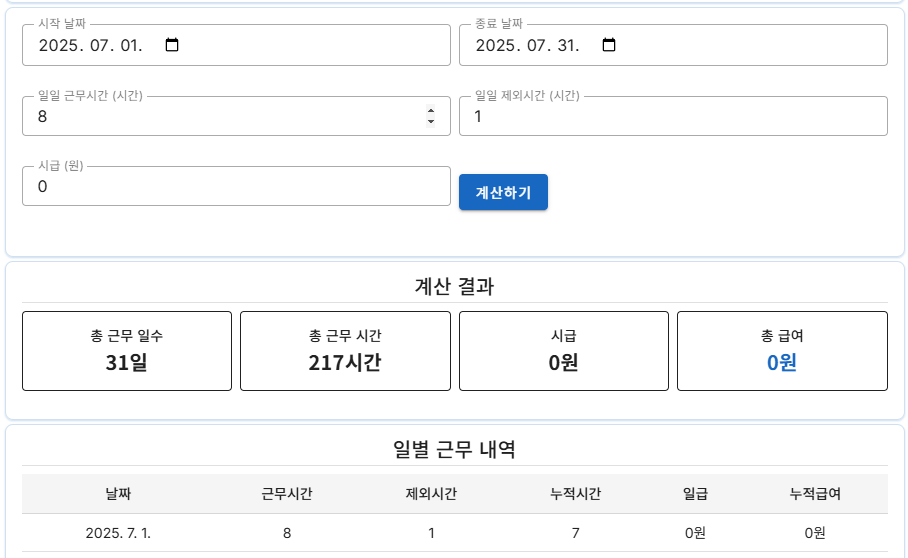Click the 계산하기 button
The image size is (908, 558).
coord(503,192)
